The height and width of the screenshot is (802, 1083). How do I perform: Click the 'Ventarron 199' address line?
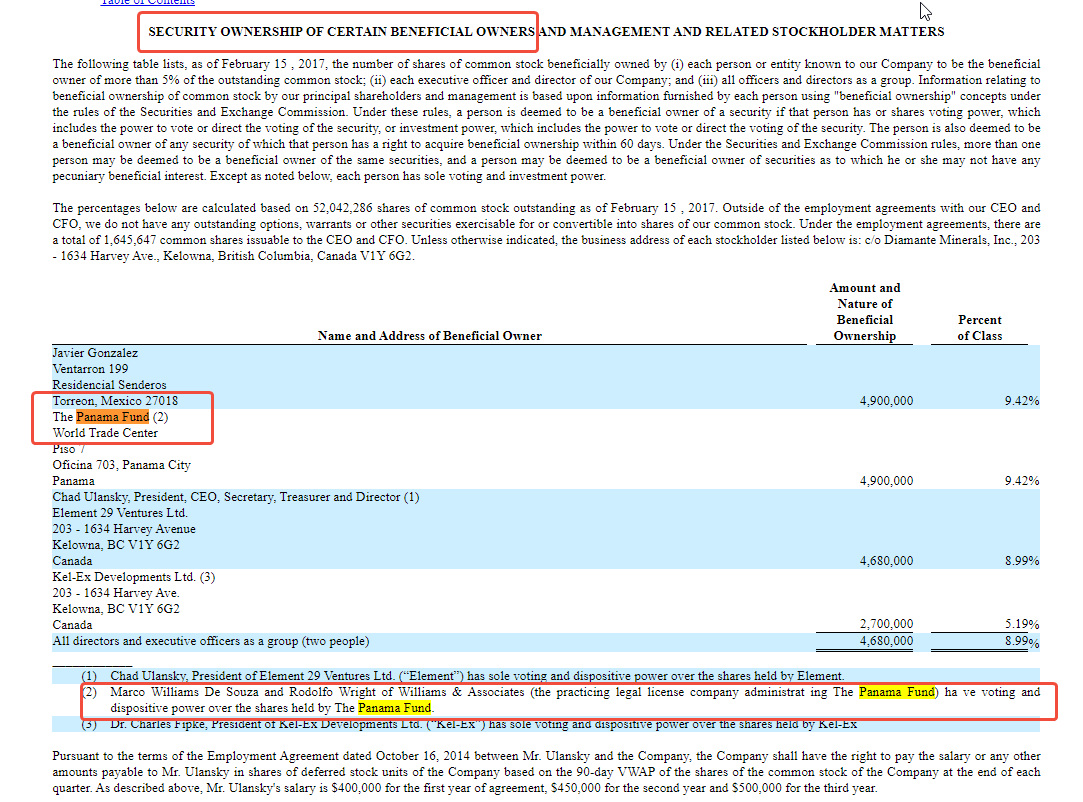click(90, 369)
